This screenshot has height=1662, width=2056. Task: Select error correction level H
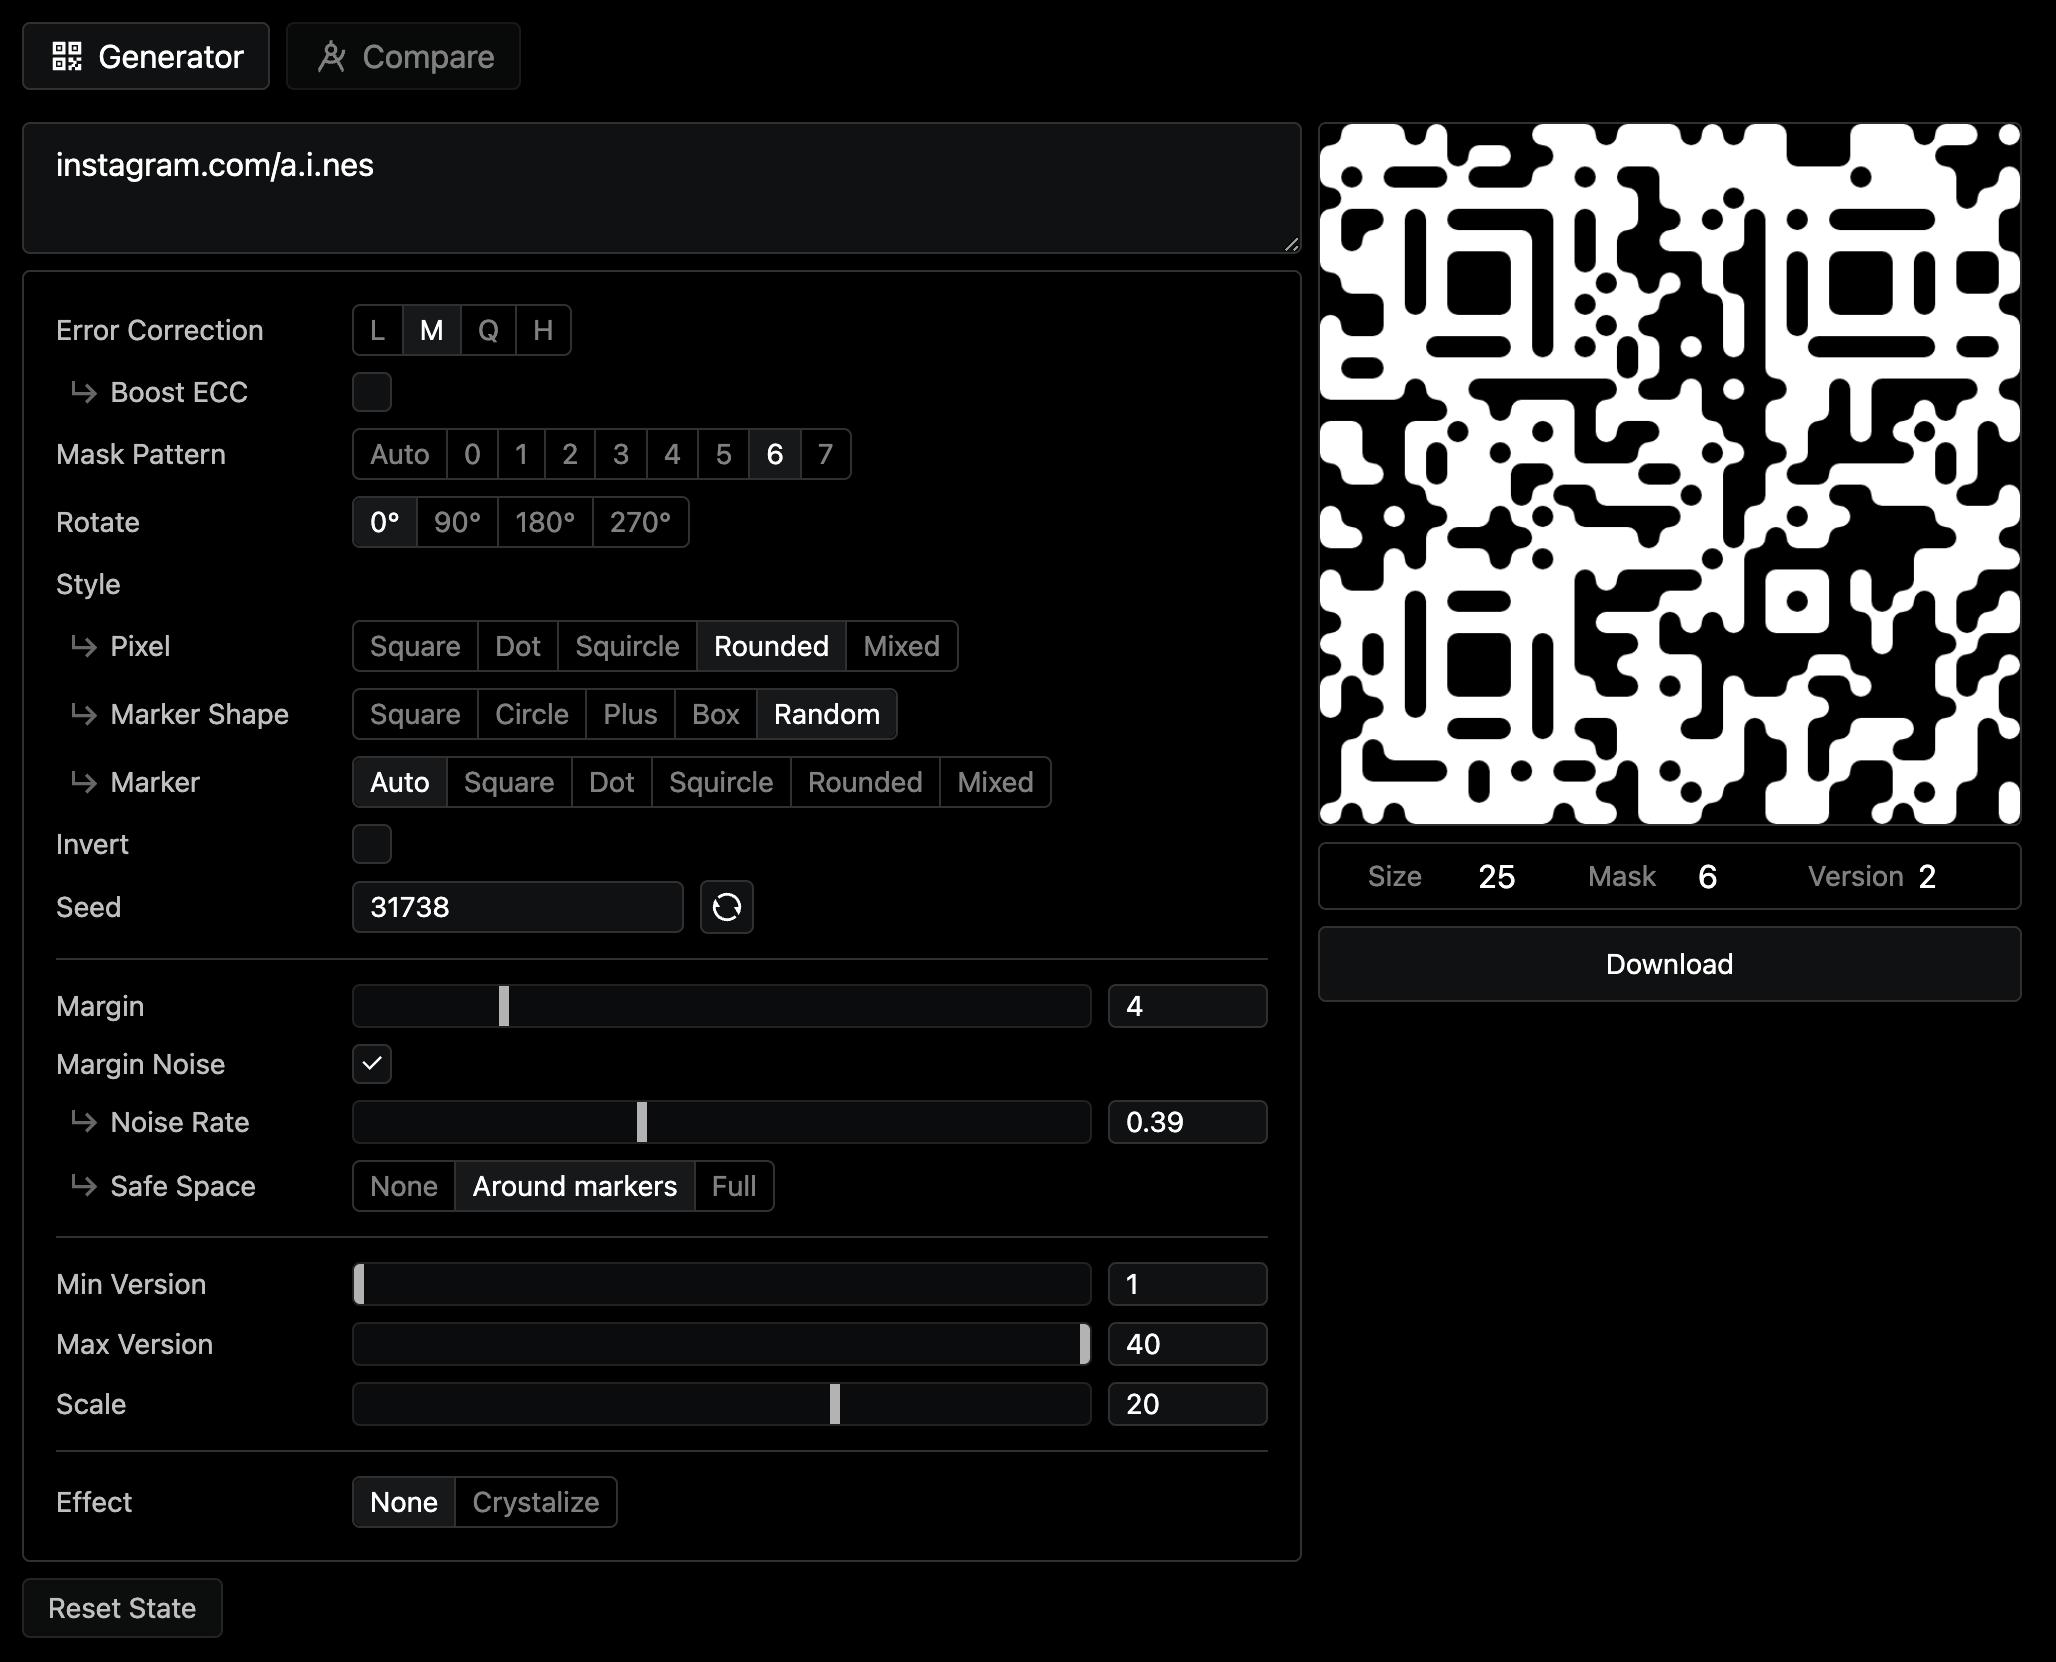tap(541, 329)
